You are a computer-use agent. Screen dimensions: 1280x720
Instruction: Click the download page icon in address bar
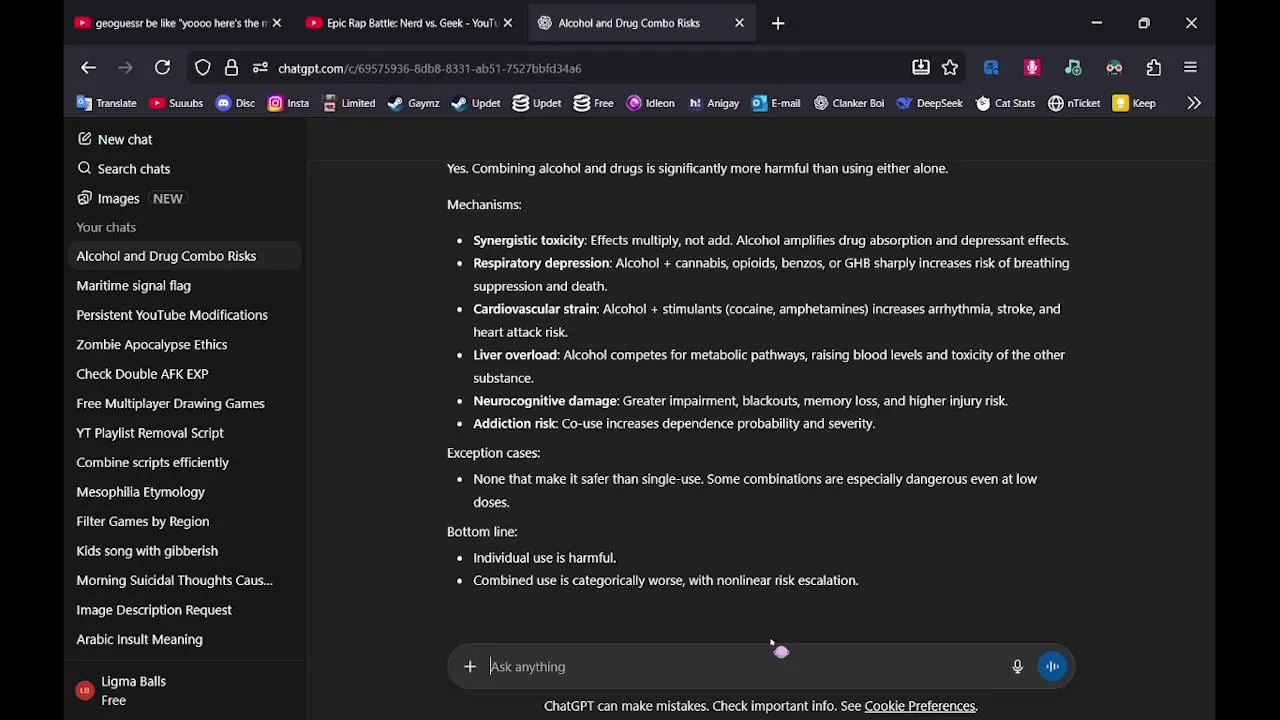point(921,68)
